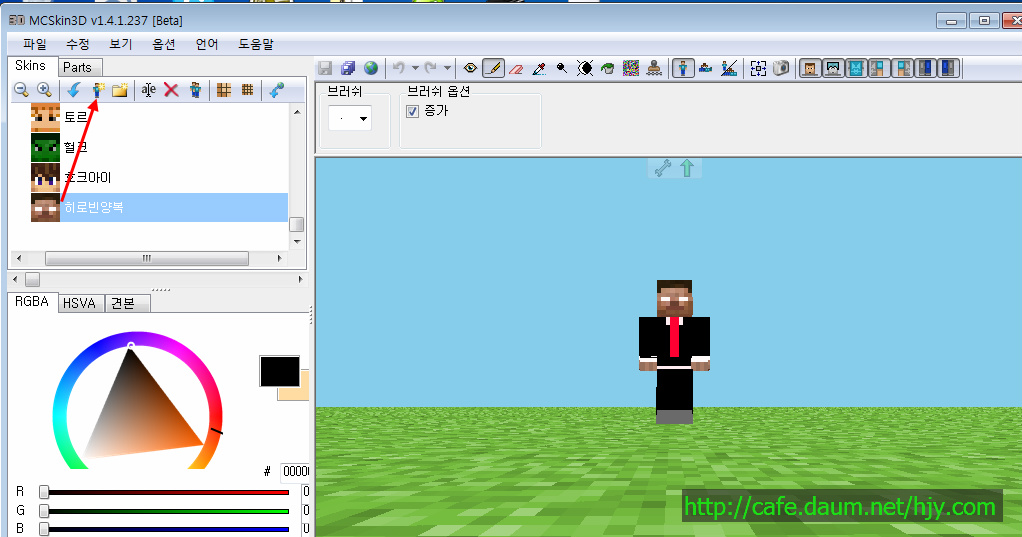Switch to the hybrid split view icon

tap(729, 68)
